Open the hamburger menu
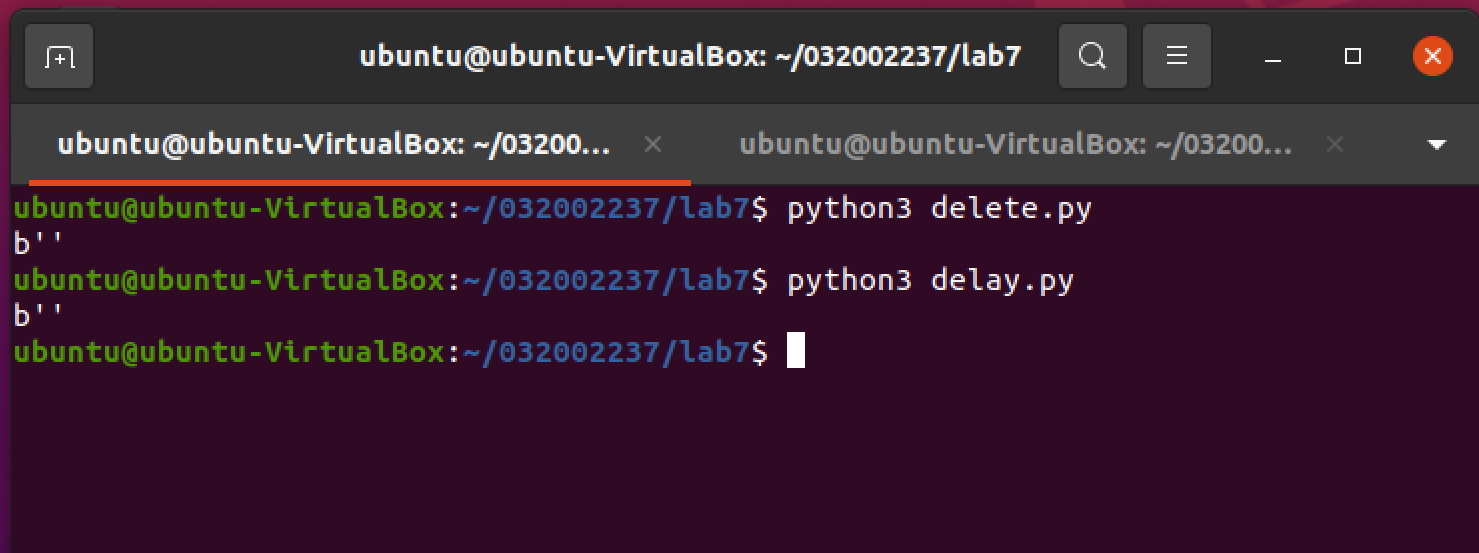 (x=1177, y=56)
